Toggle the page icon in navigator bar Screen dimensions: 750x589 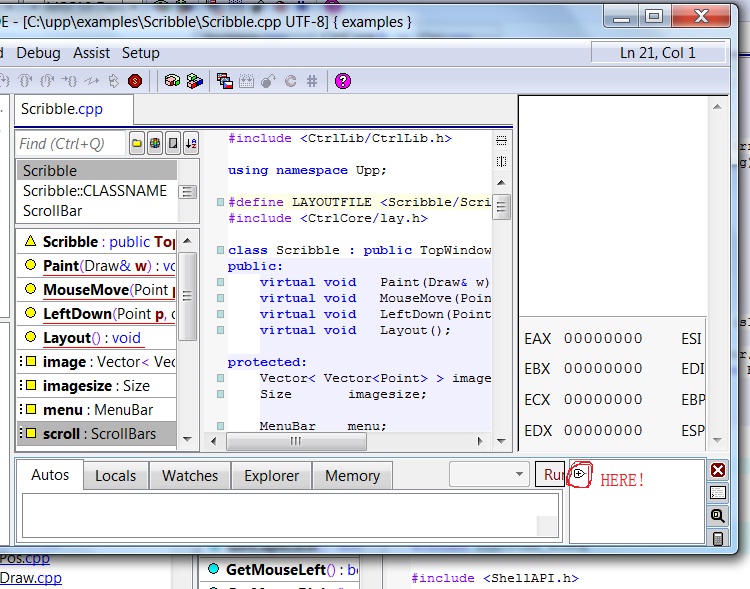pos(173,143)
